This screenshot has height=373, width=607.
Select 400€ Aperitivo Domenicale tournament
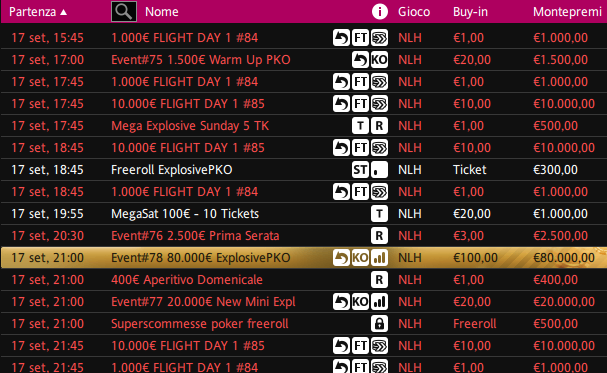(304, 280)
